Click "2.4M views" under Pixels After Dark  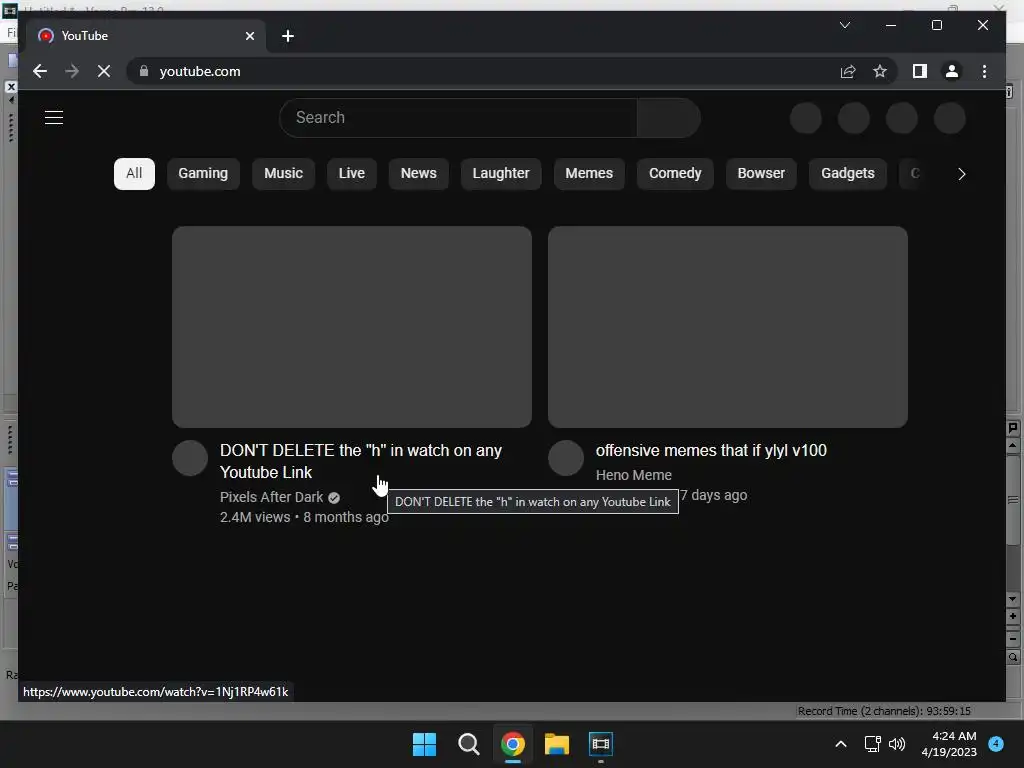tap(255, 517)
